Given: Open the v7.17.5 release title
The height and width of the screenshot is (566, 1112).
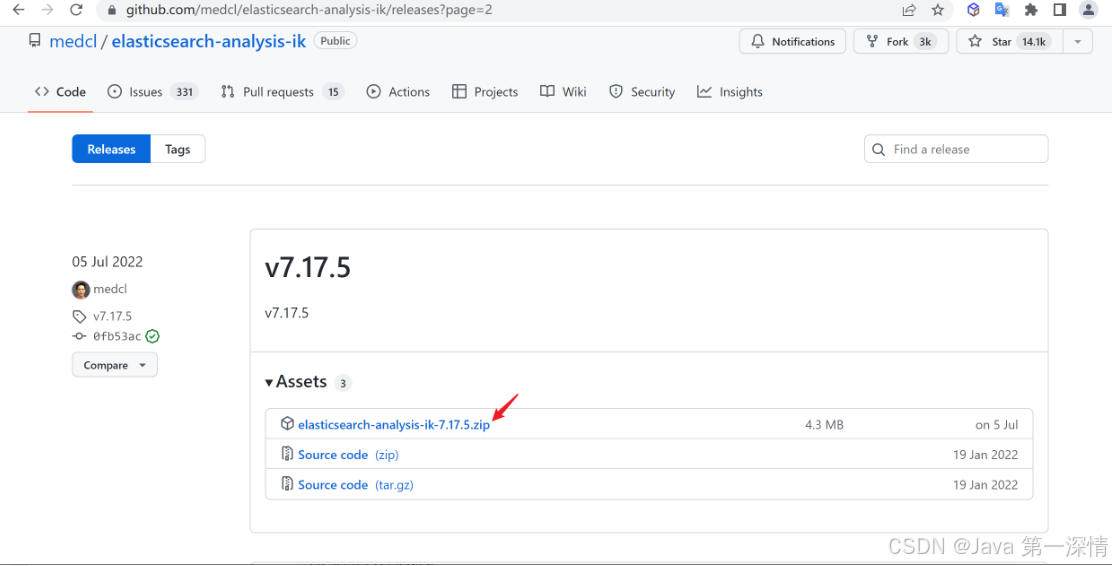Looking at the screenshot, I should click(308, 267).
